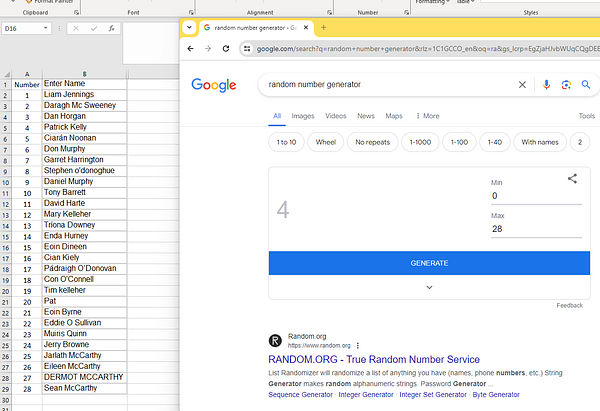This screenshot has width=600, height=411.
Task: Share the random number generator widget
Action: pos(572,178)
